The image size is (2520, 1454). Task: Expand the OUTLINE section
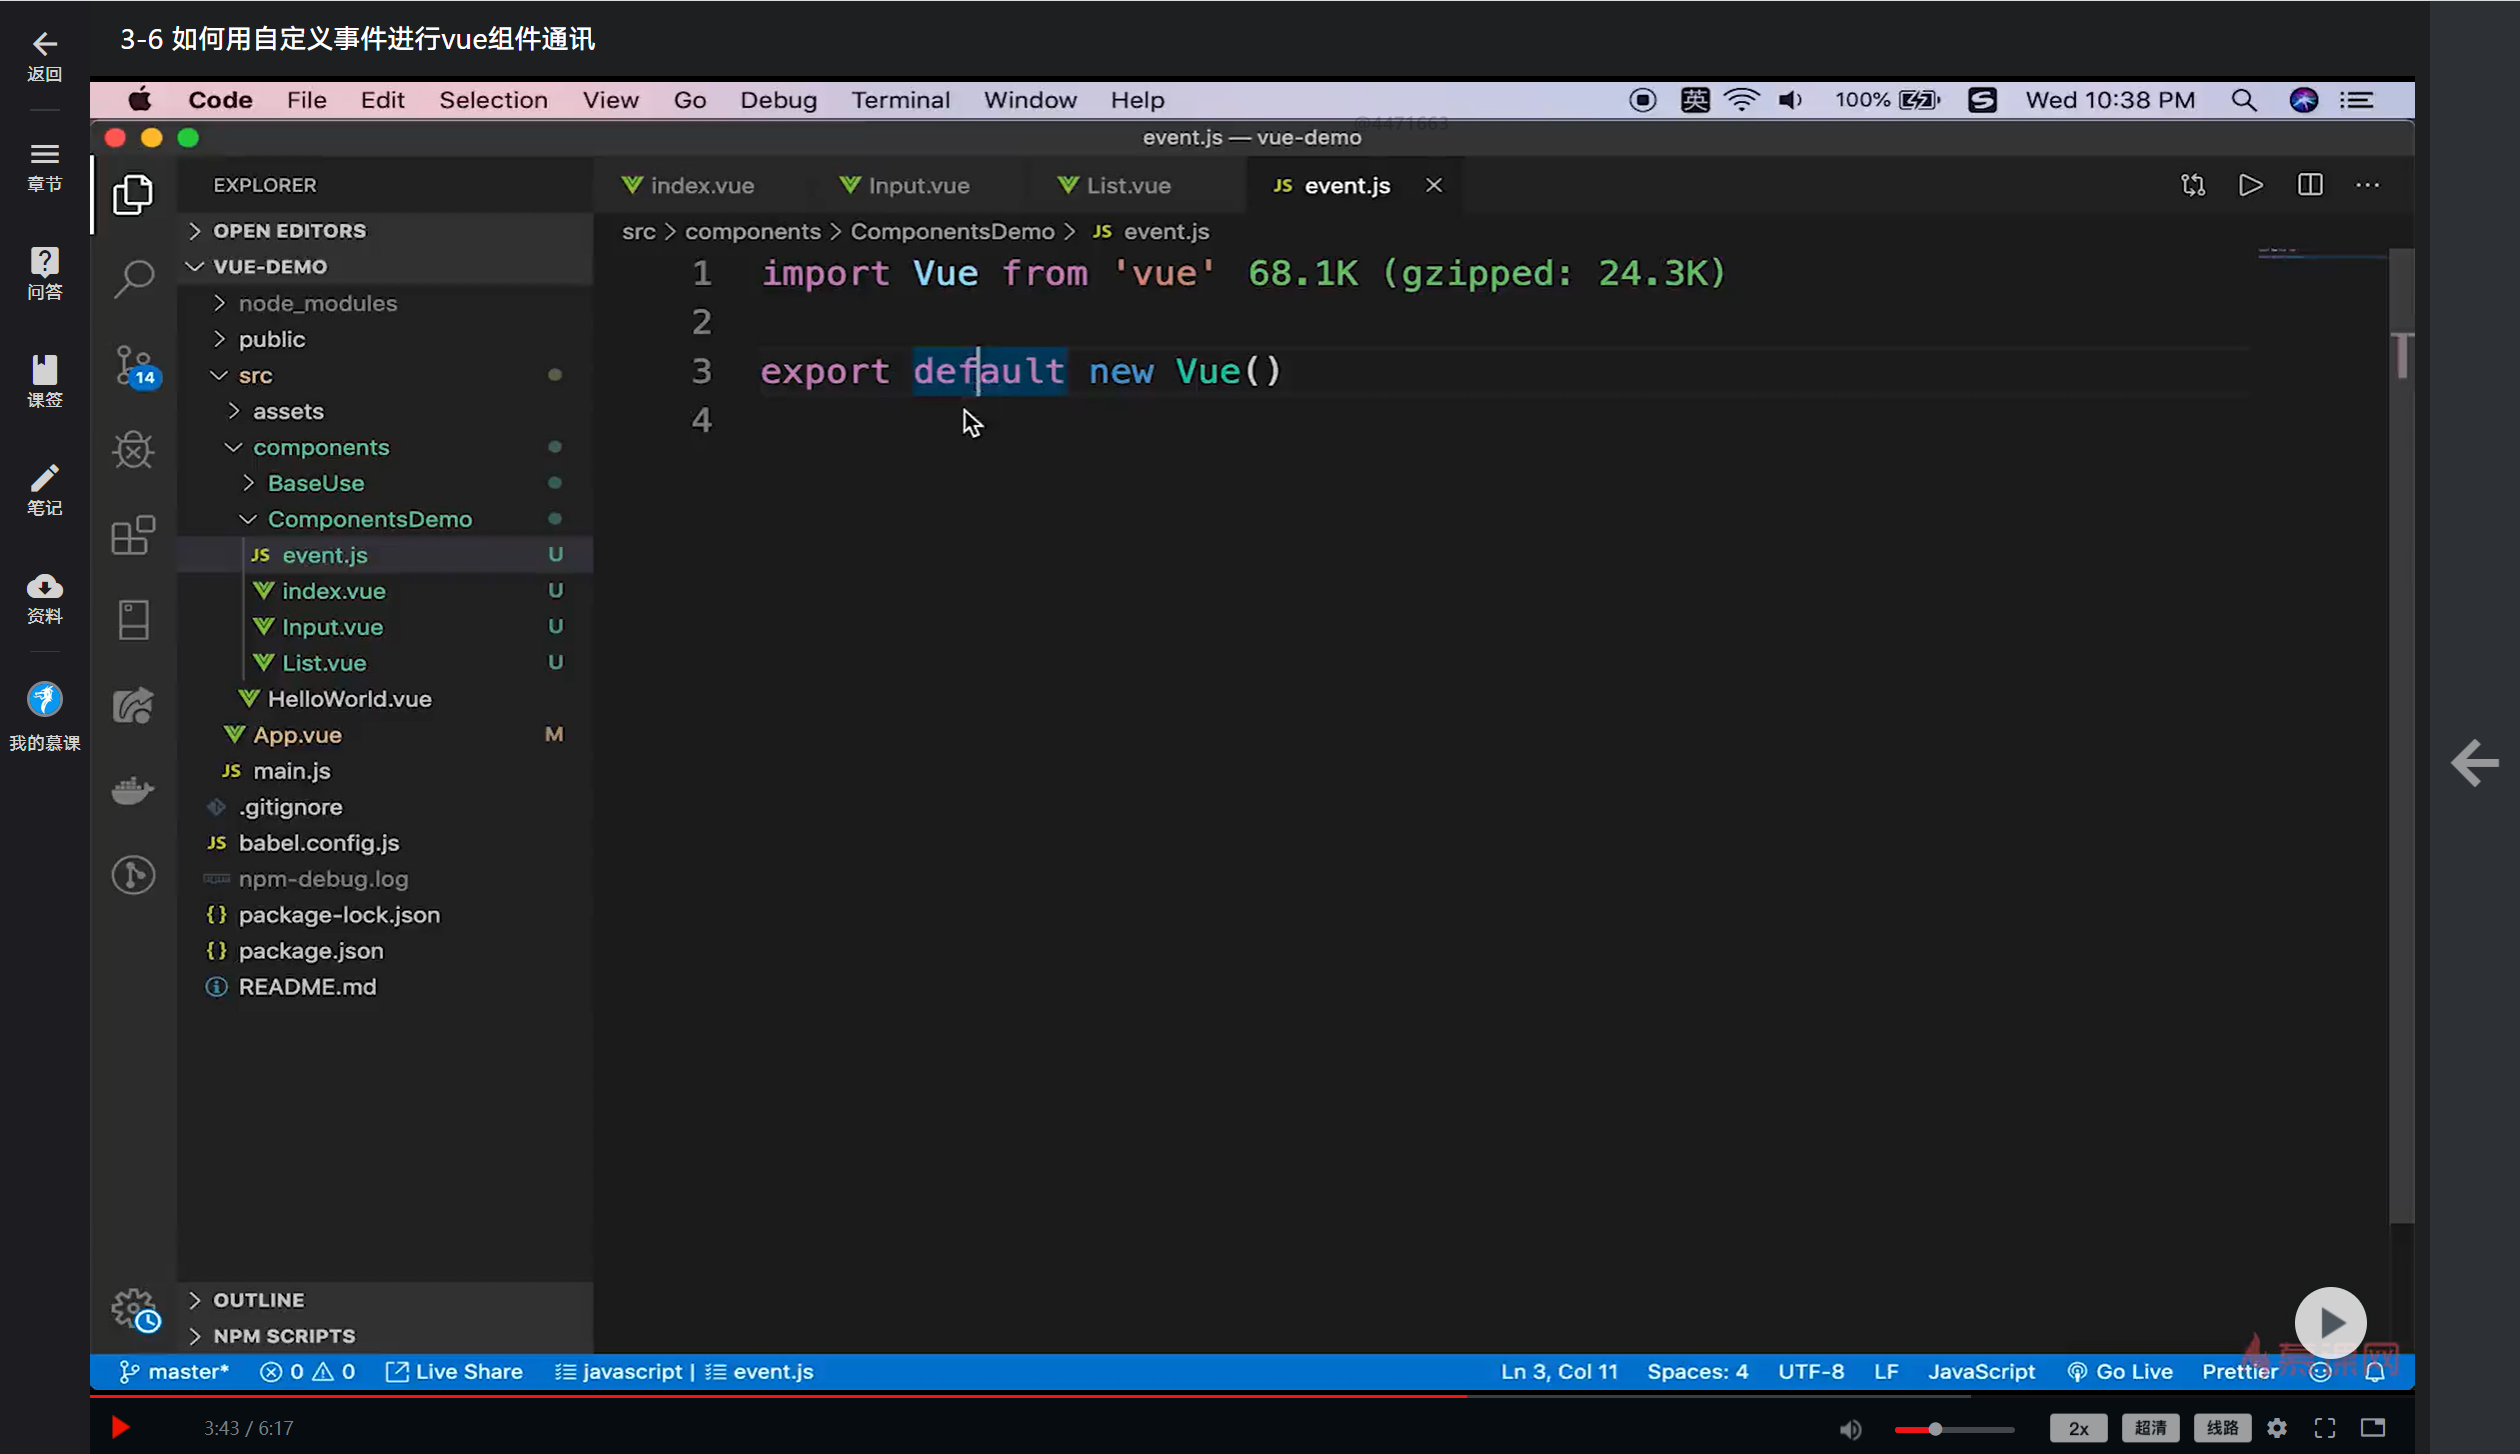258,1300
